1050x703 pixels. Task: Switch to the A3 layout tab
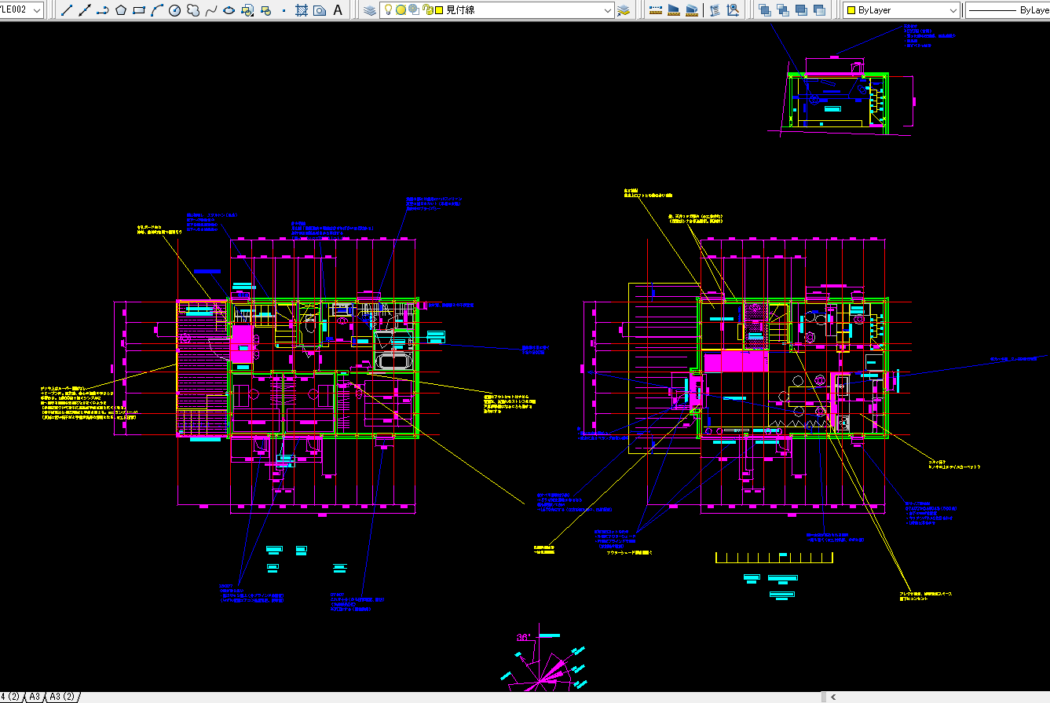(34, 696)
